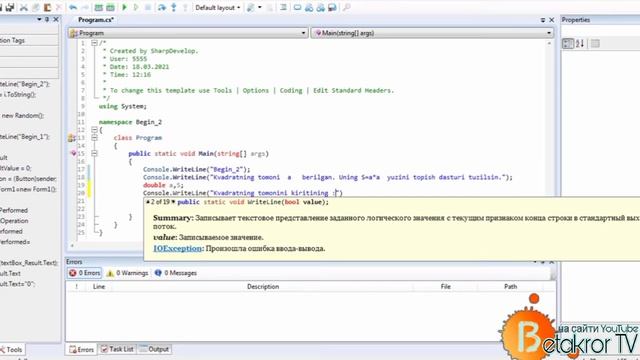Click the Save All toolbar icon

(x=9, y=7)
